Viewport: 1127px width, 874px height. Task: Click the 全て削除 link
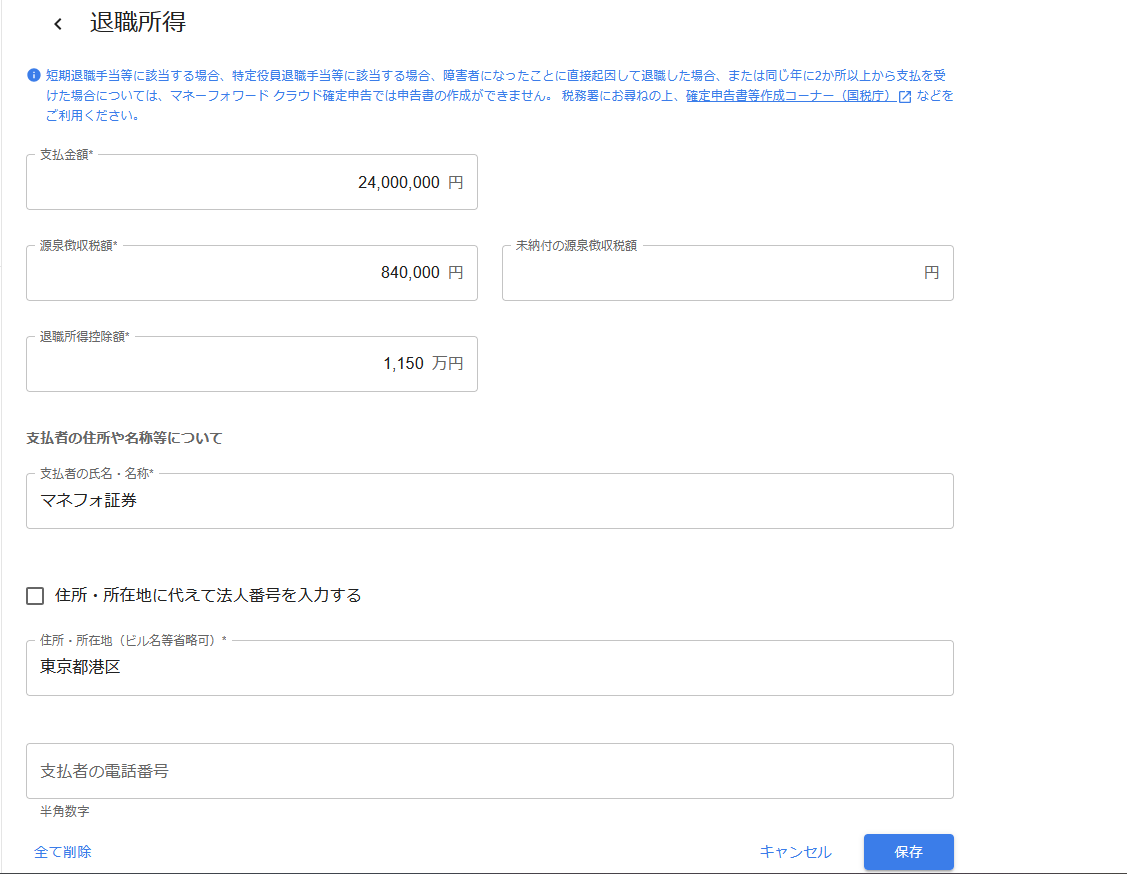[63, 852]
